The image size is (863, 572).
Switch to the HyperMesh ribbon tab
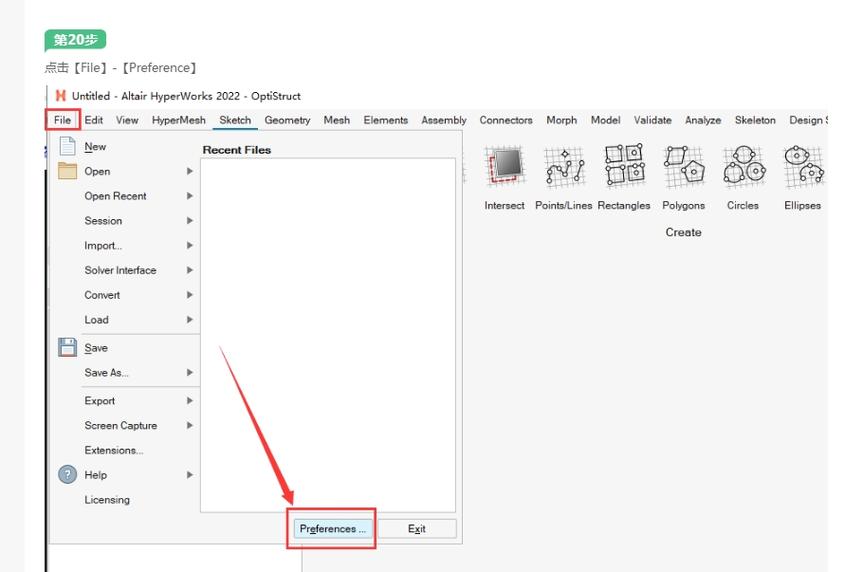pos(178,120)
